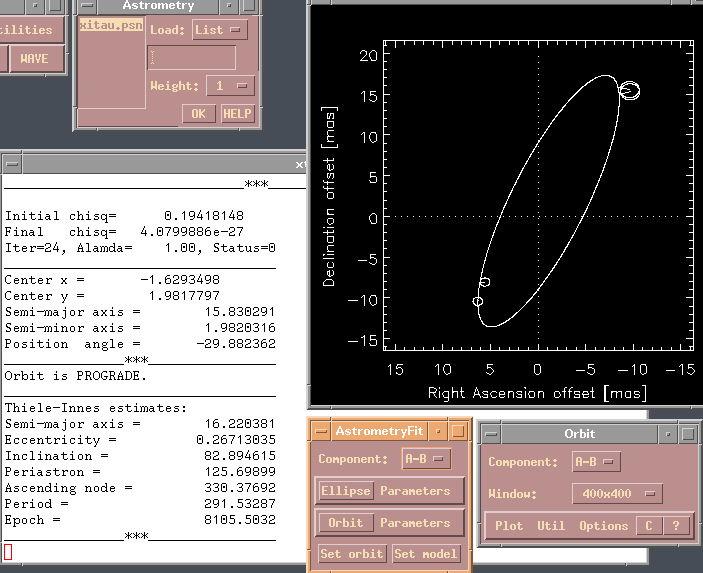Open the Util menu in Orbit

pos(550,526)
